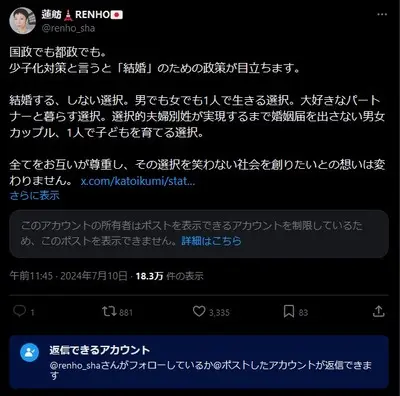The width and height of the screenshot is (400, 396).
Task: Click the person-check icon in reply notice
Action: (x=30, y=352)
